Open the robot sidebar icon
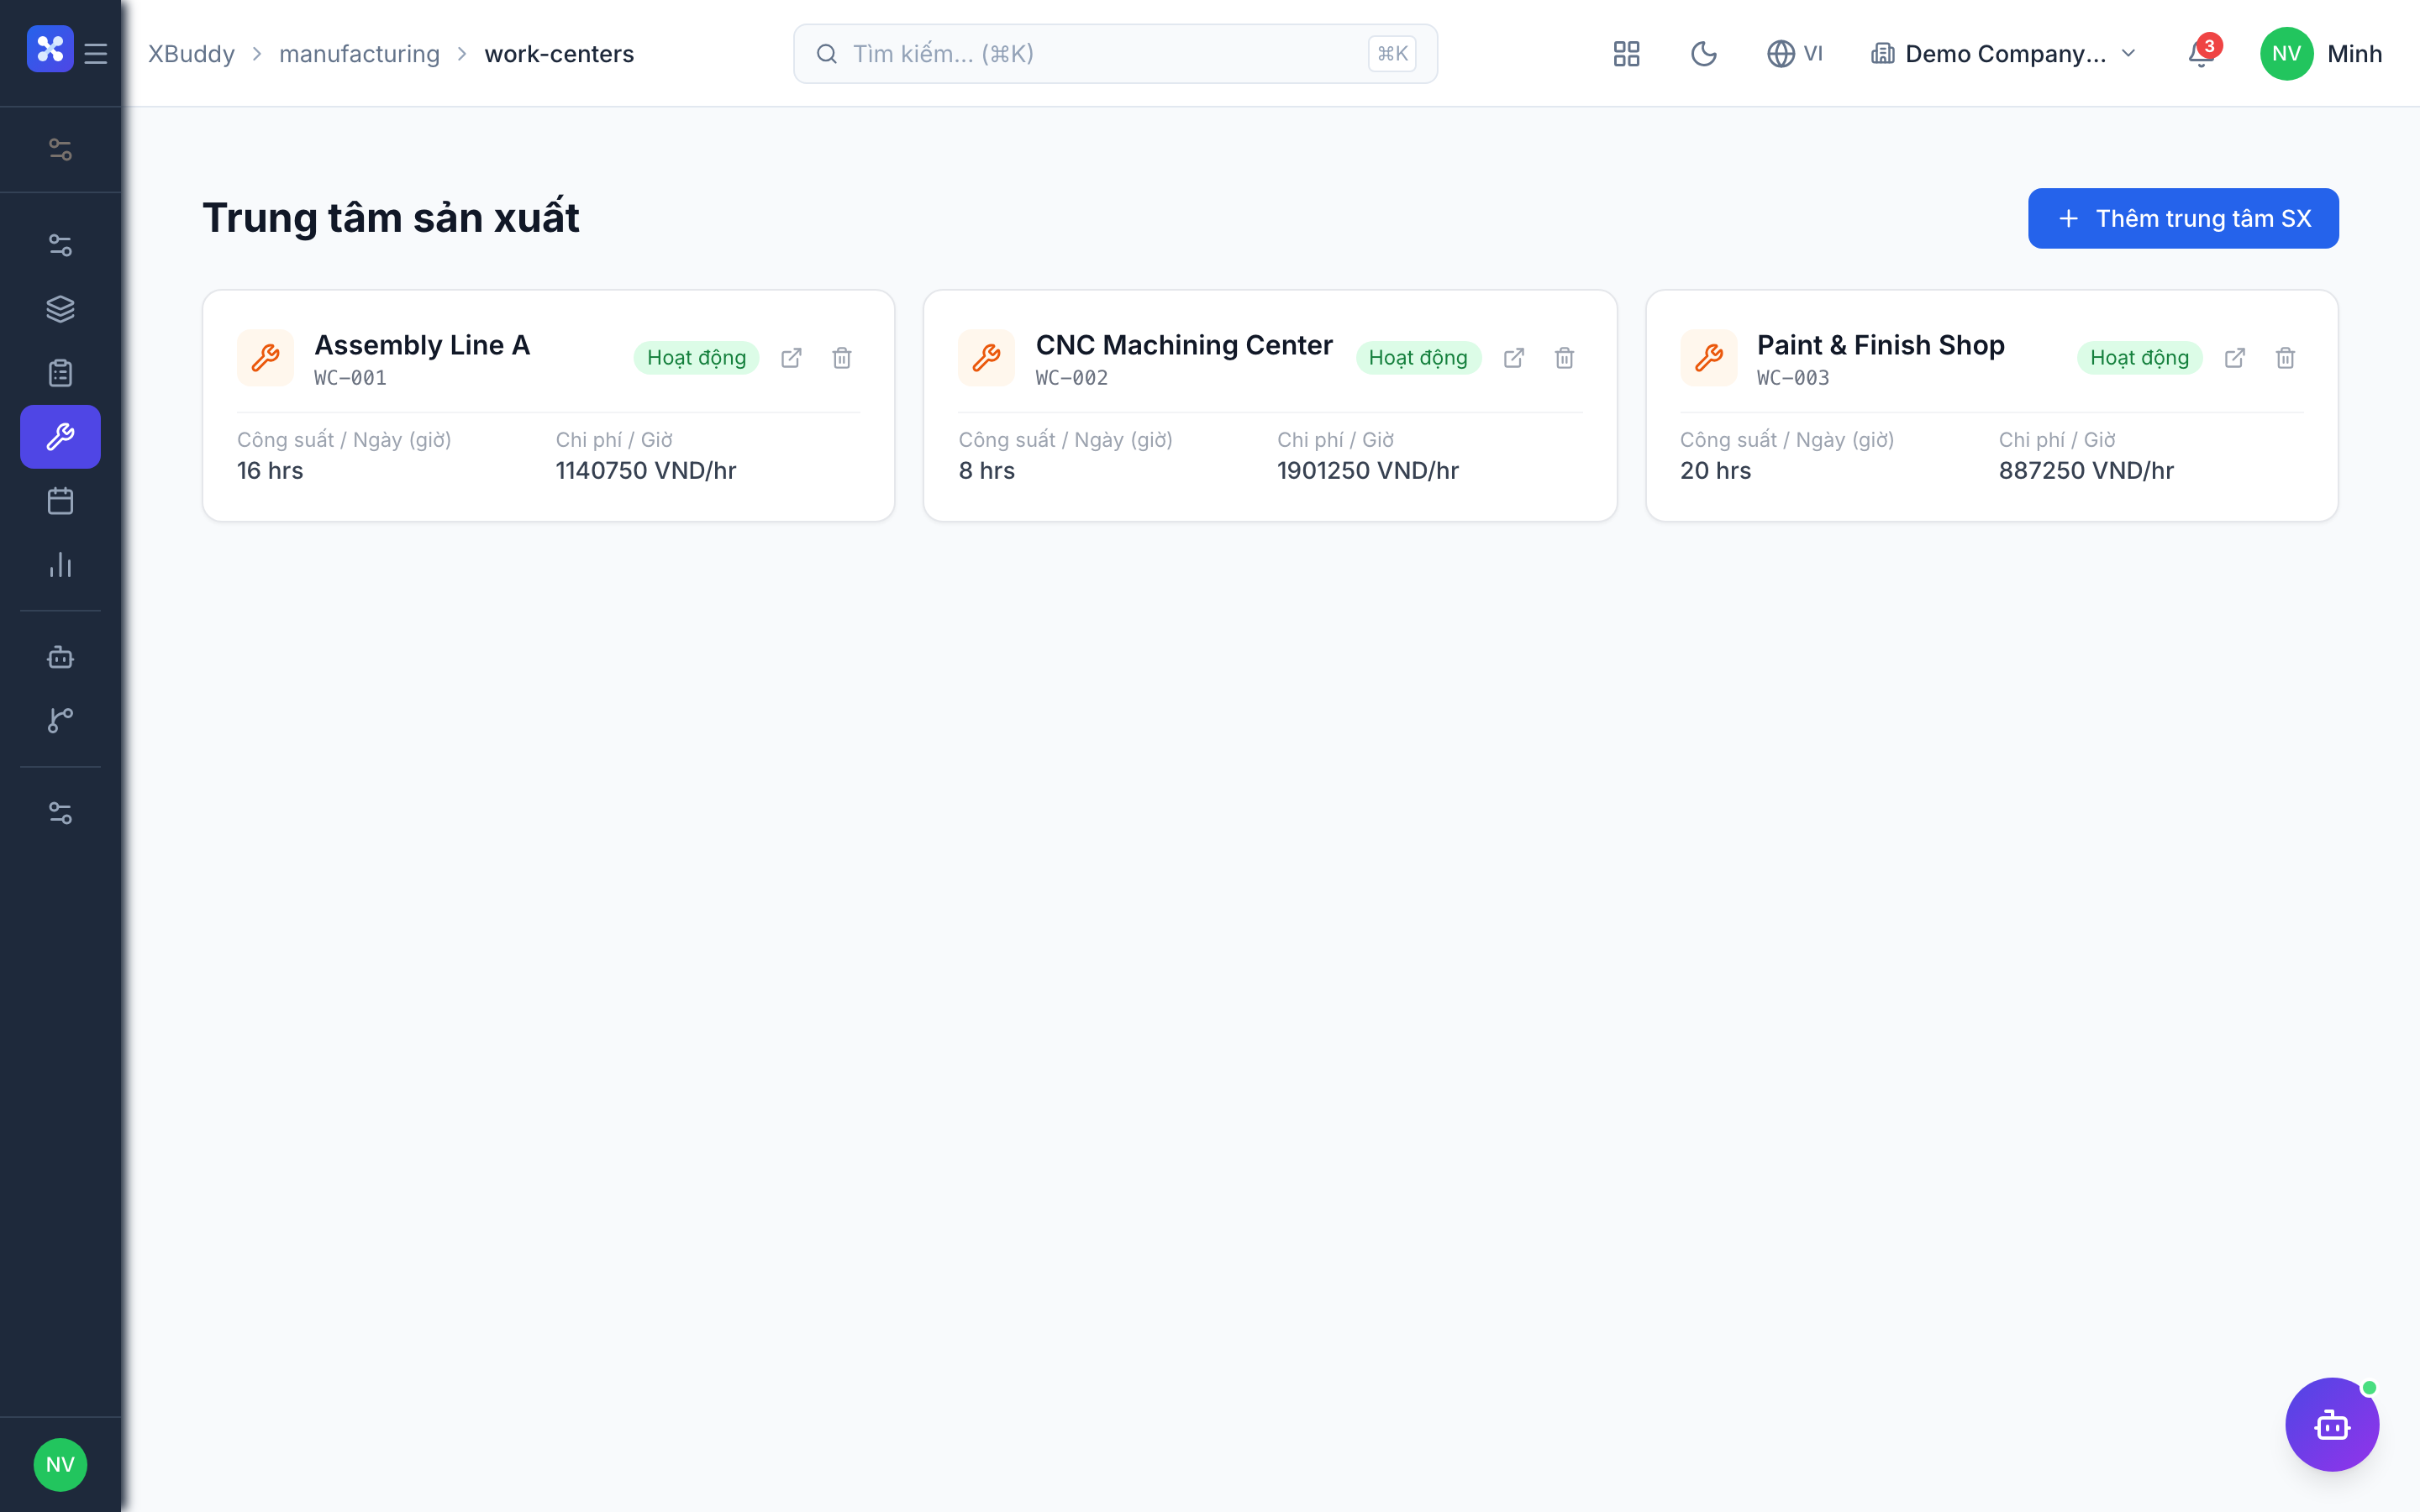This screenshot has width=2420, height=1512. (60, 657)
